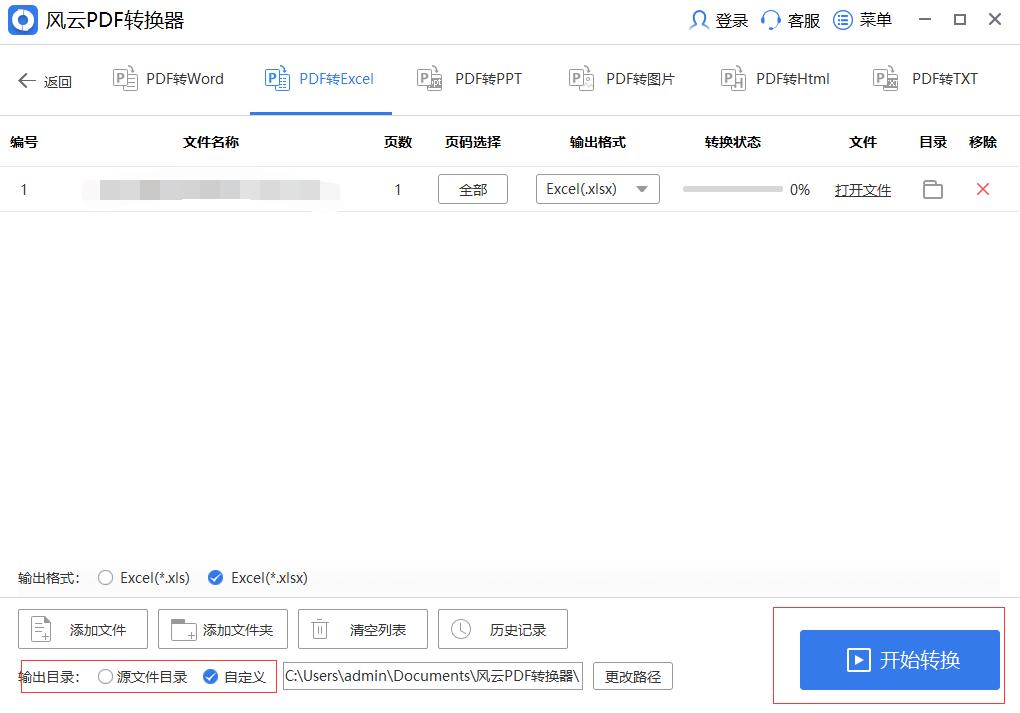
Task: Open the PDF转Html conversion mode
Action: coord(774,78)
